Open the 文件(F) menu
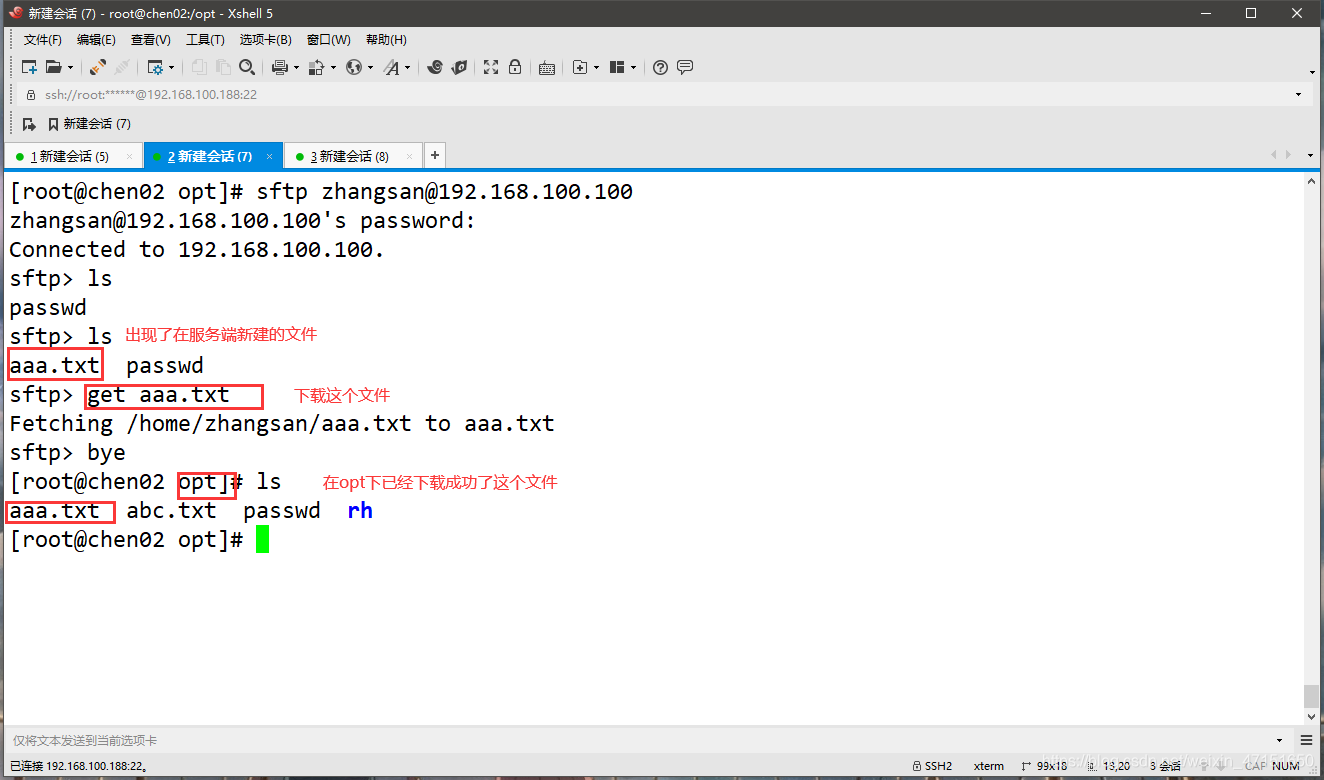 click(43, 40)
